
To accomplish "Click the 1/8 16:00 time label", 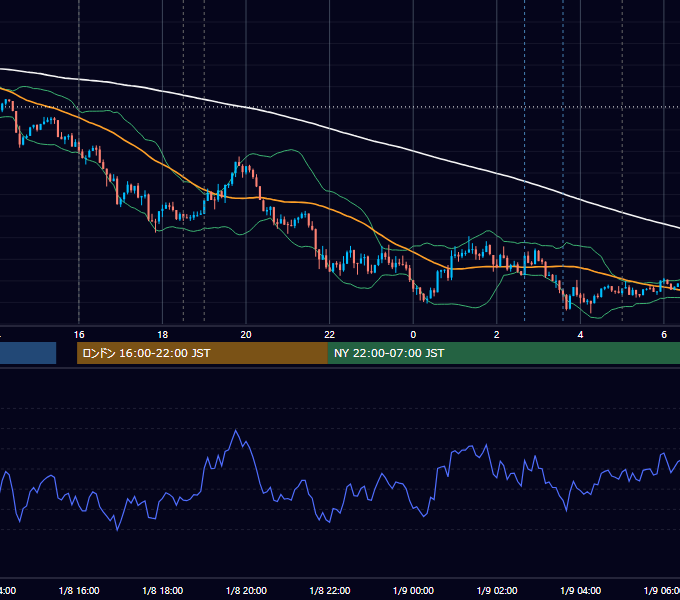I will tap(79, 590).
